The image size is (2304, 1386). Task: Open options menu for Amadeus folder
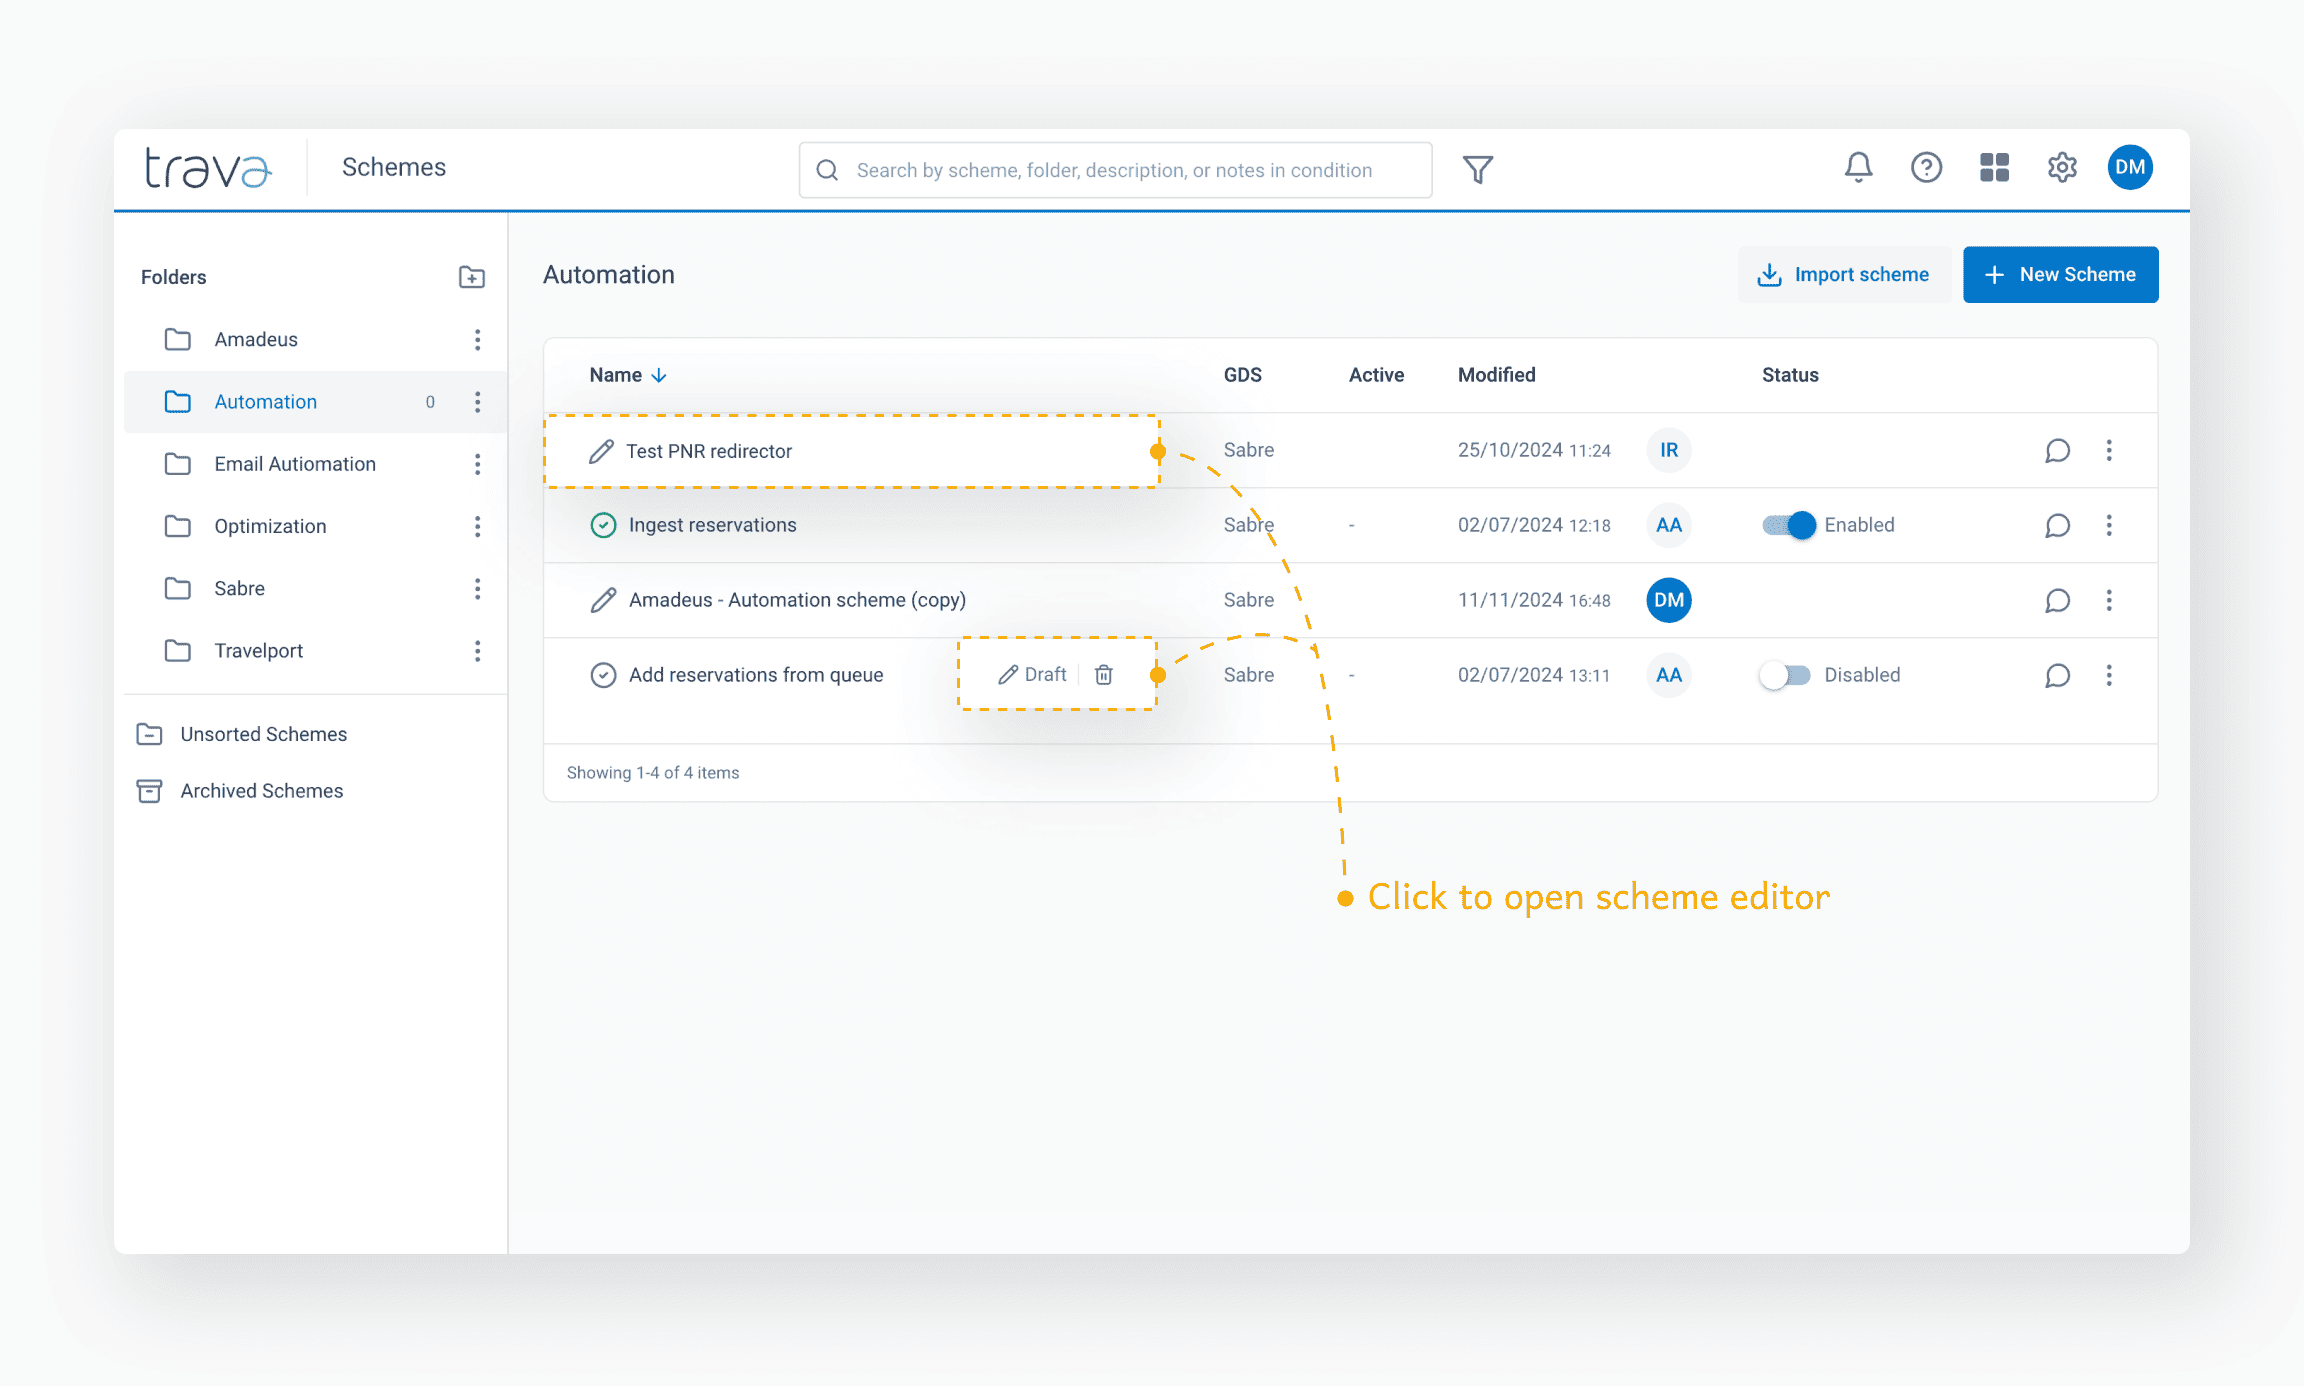(x=477, y=339)
